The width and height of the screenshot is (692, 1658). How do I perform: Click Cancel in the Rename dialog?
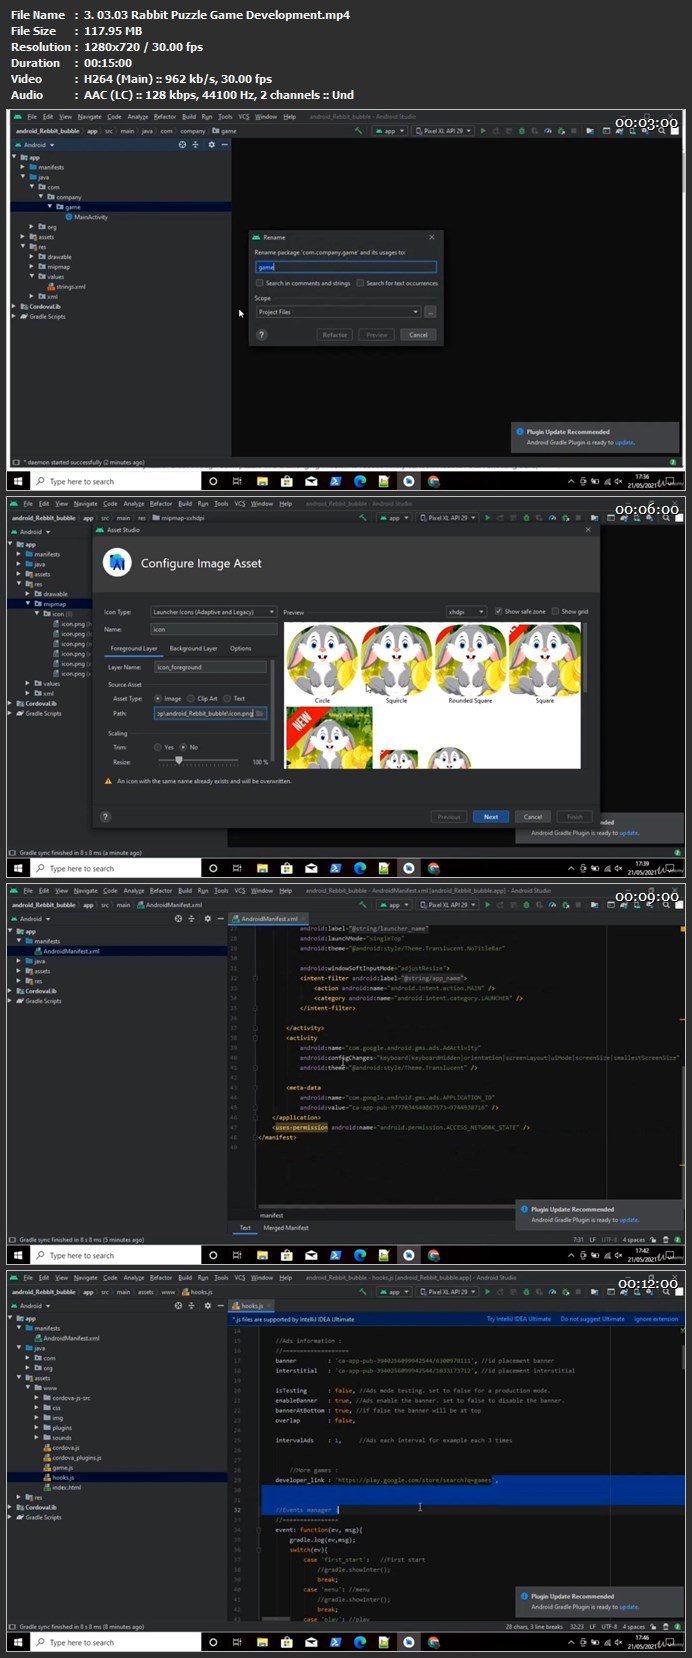[418, 335]
